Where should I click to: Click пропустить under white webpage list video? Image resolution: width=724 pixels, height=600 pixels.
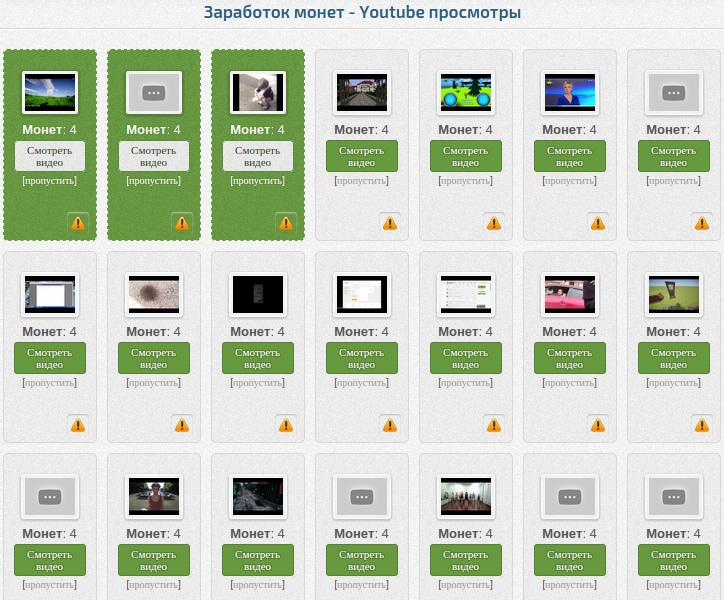click(x=465, y=382)
